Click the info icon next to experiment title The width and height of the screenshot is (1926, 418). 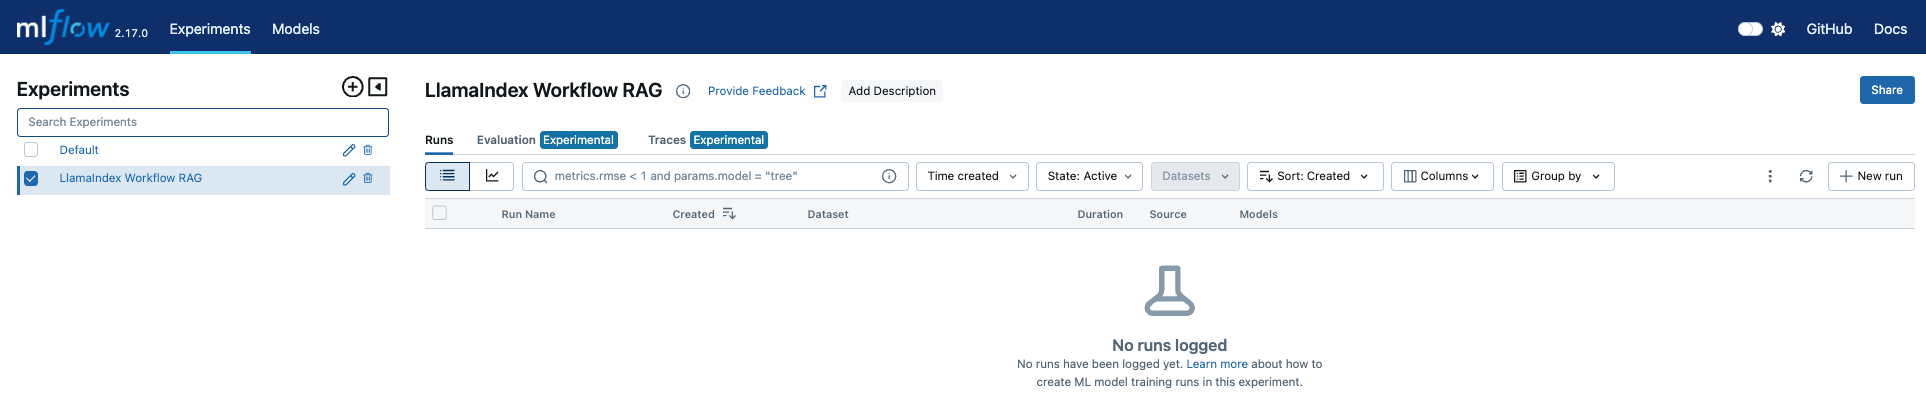[x=683, y=91]
